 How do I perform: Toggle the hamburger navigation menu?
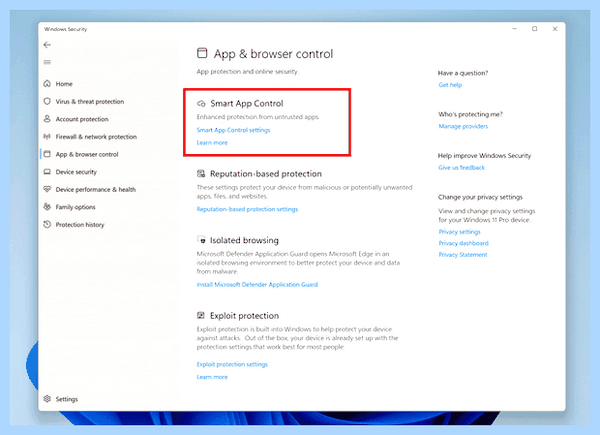(47, 62)
